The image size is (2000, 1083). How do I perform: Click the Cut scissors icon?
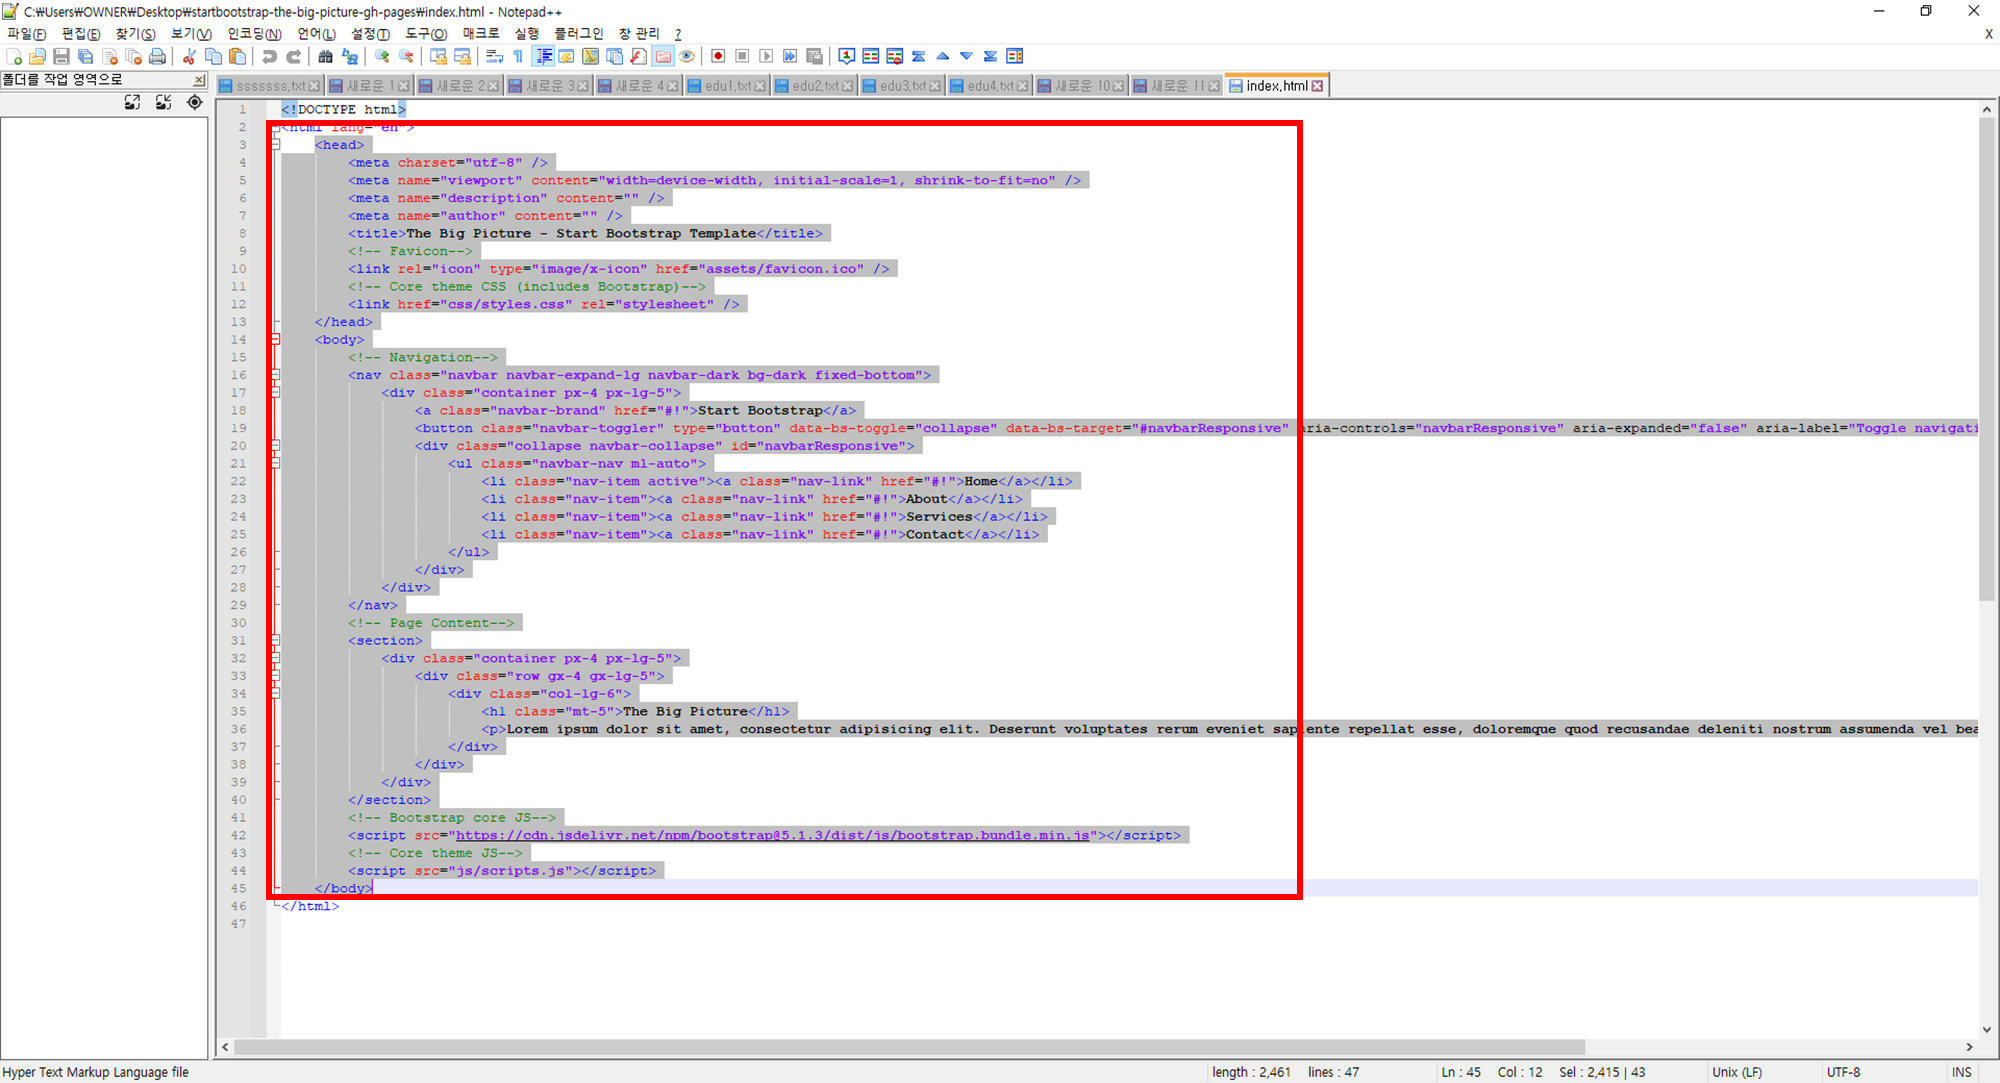coord(189,57)
